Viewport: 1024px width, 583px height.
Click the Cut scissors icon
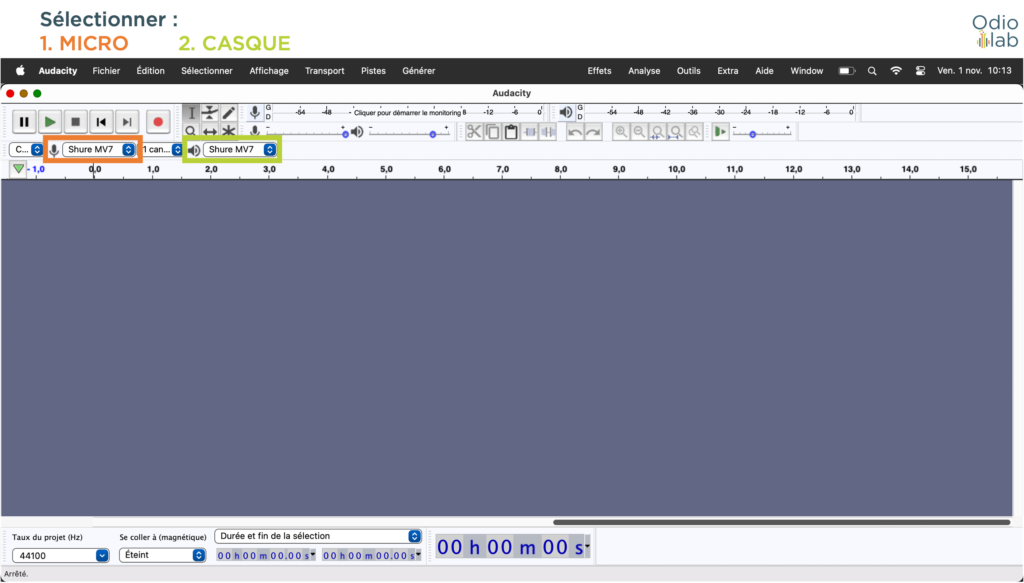474,132
